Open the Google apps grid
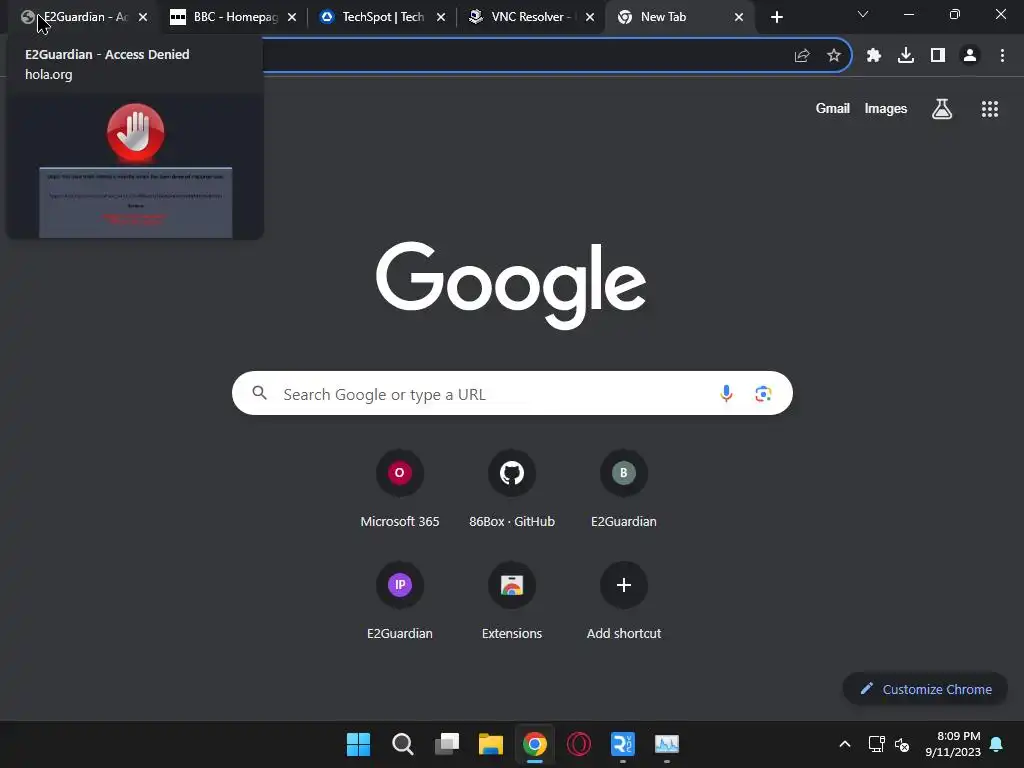The width and height of the screenshot is (1024, 768). 989,109
